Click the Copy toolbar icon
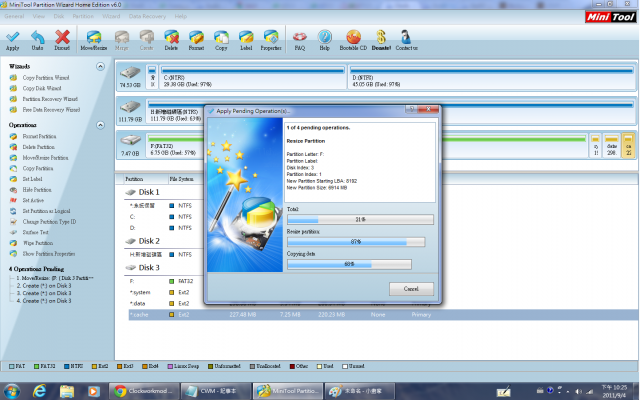This screenshot has width=640, height=400. (x=221, y=37)
